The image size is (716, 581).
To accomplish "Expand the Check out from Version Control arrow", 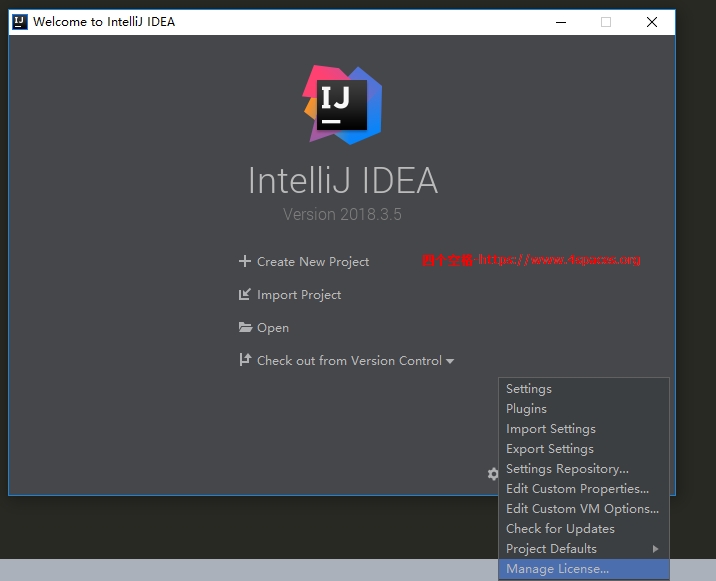I will pos(450,361).
